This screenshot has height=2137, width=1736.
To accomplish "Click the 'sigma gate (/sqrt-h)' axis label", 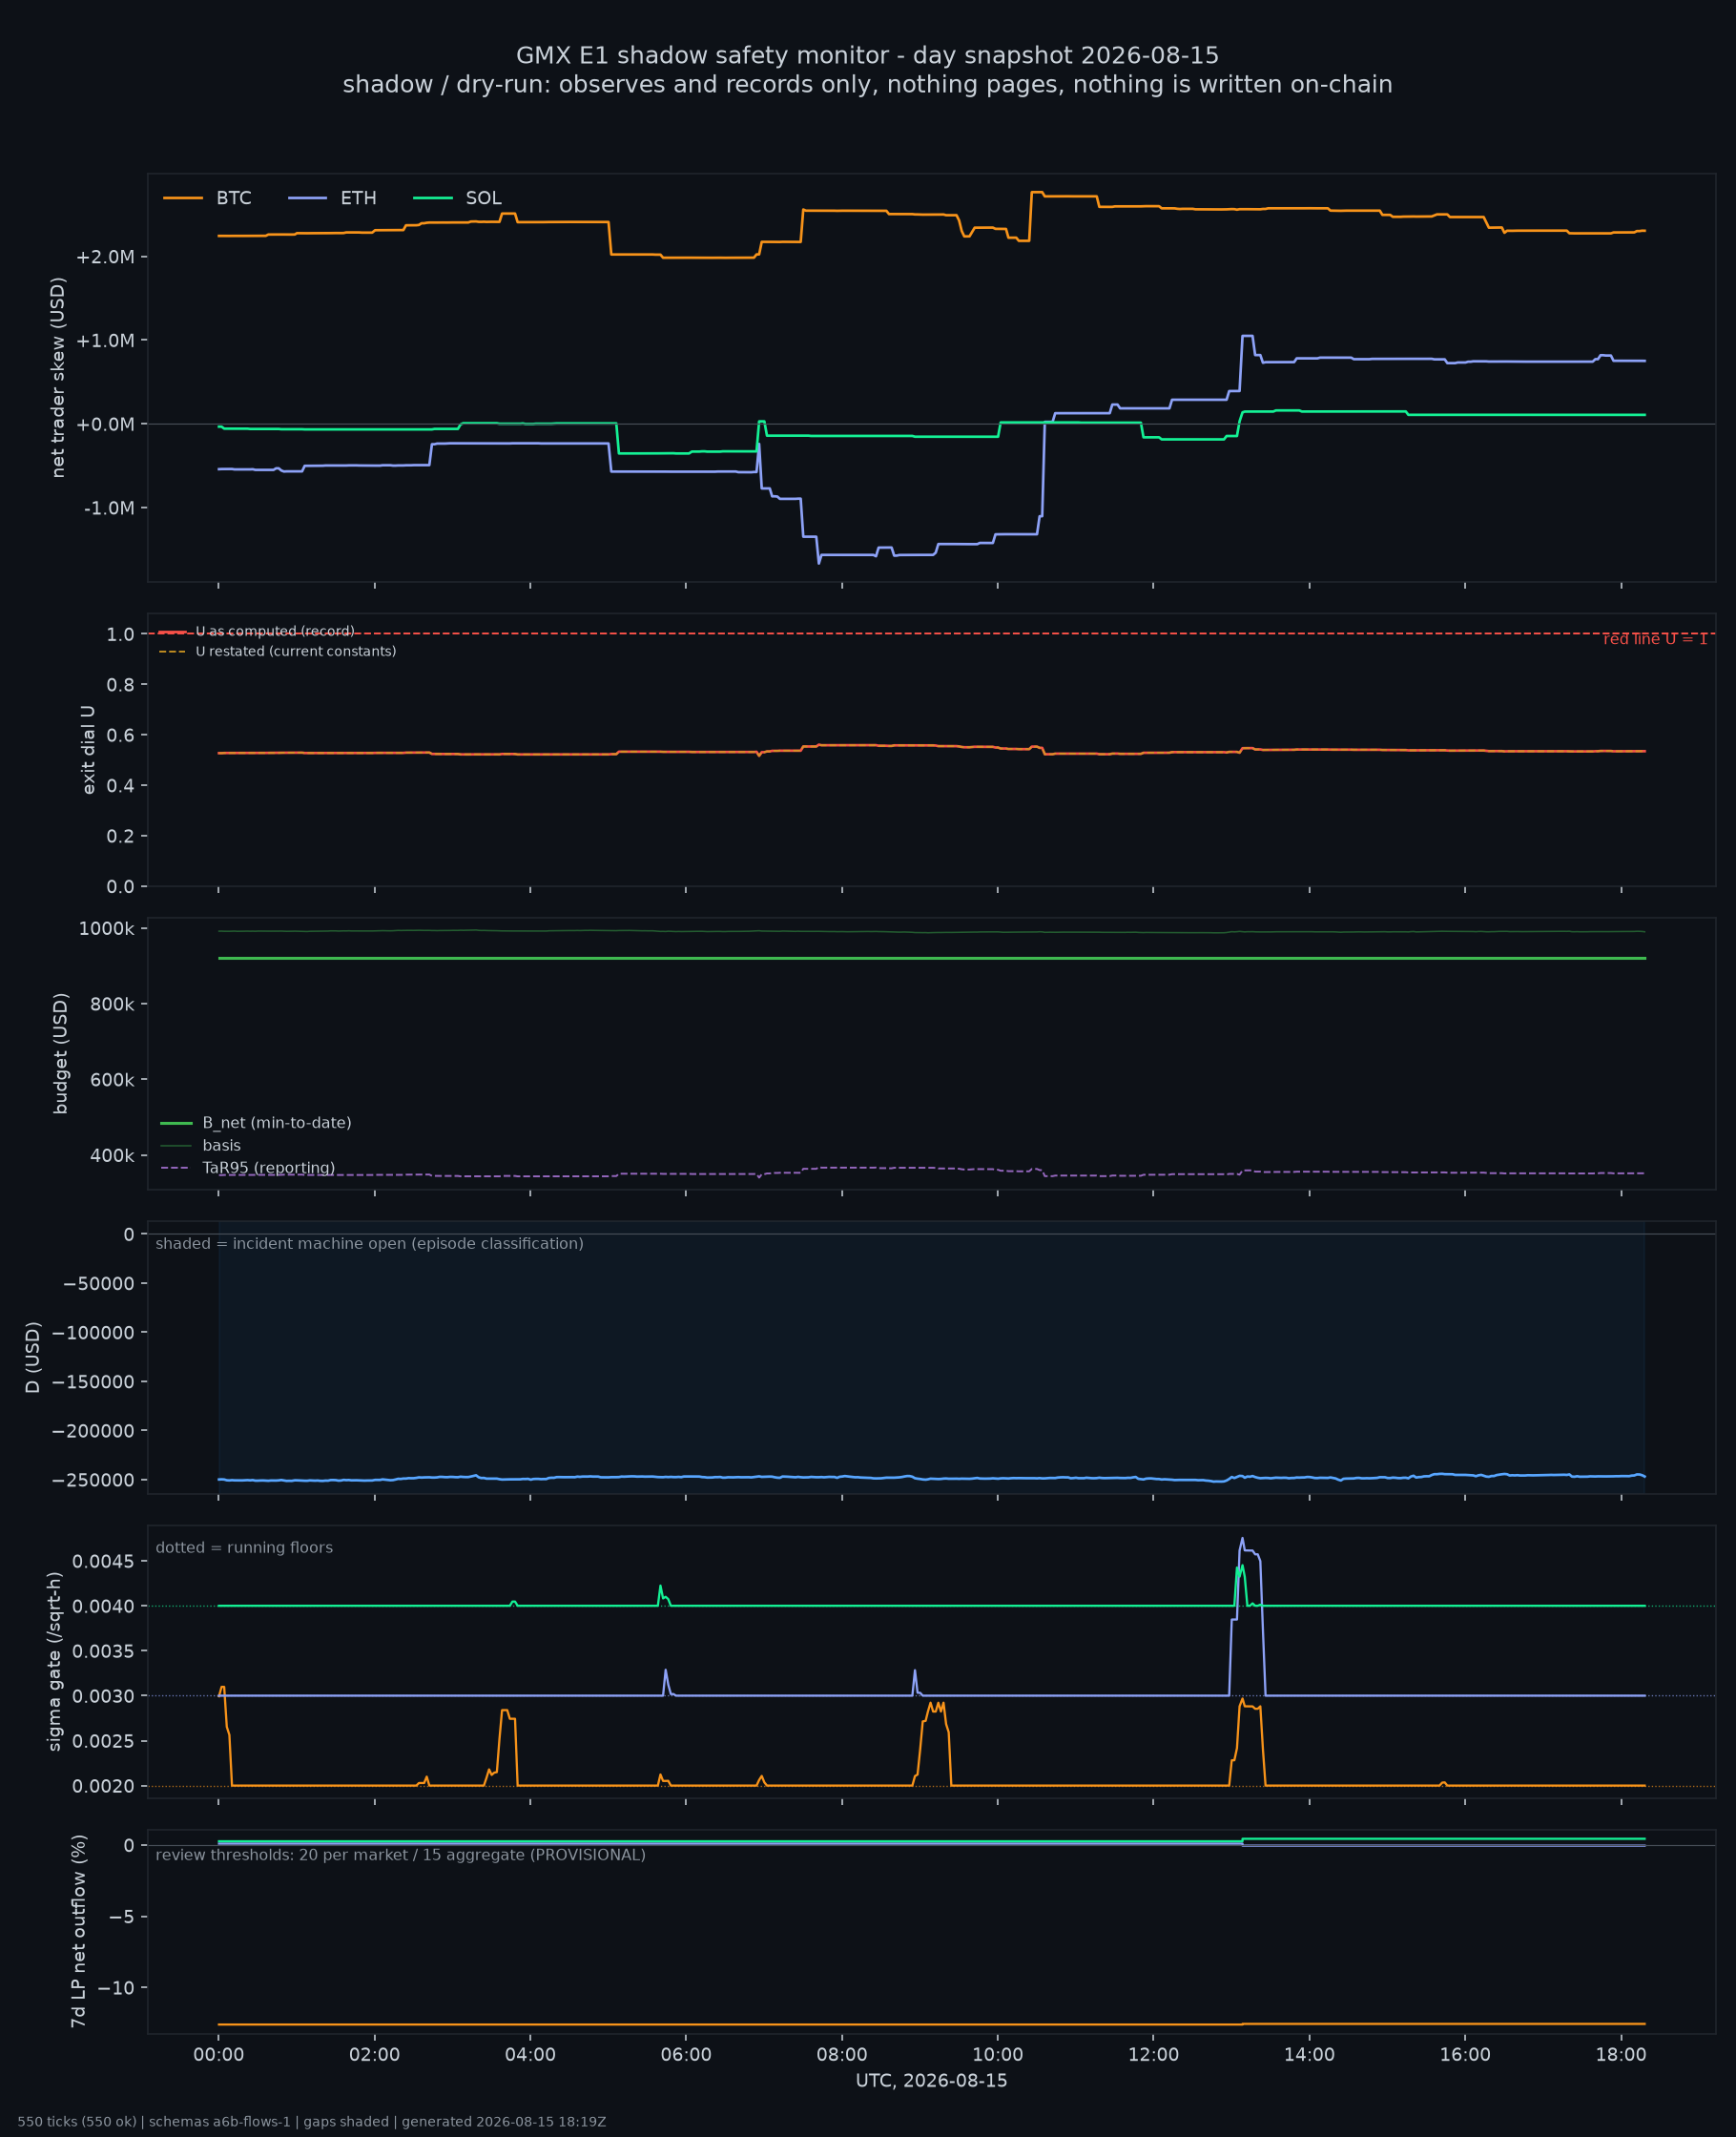I will [55, 1662].
